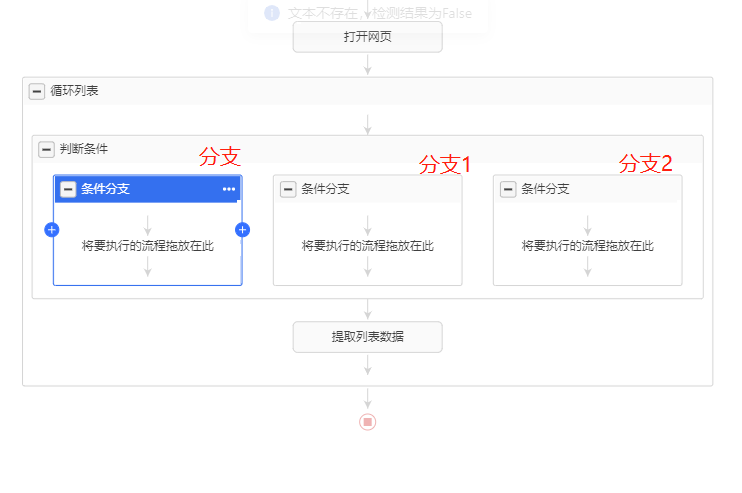742x493 pixels.
Task: Collapse the selected blue 条件分支 branch
Action: point(68,189)
